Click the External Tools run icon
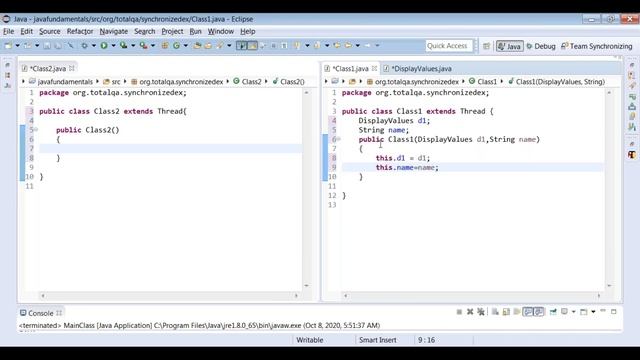Viewport: 640px width, 360px height. click(x=143, y=46)
